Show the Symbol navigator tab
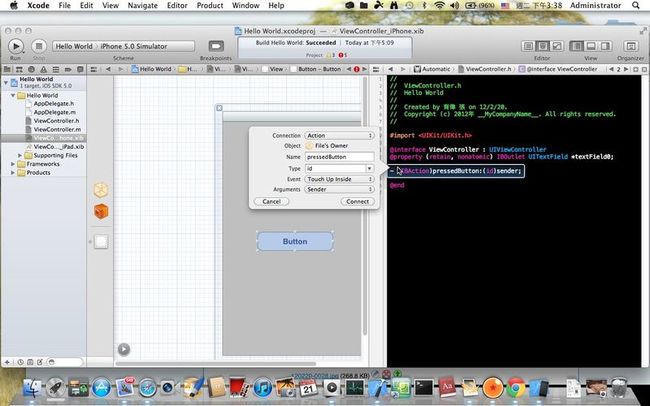The width and height of the screenshot is (650, 406). 19,69
